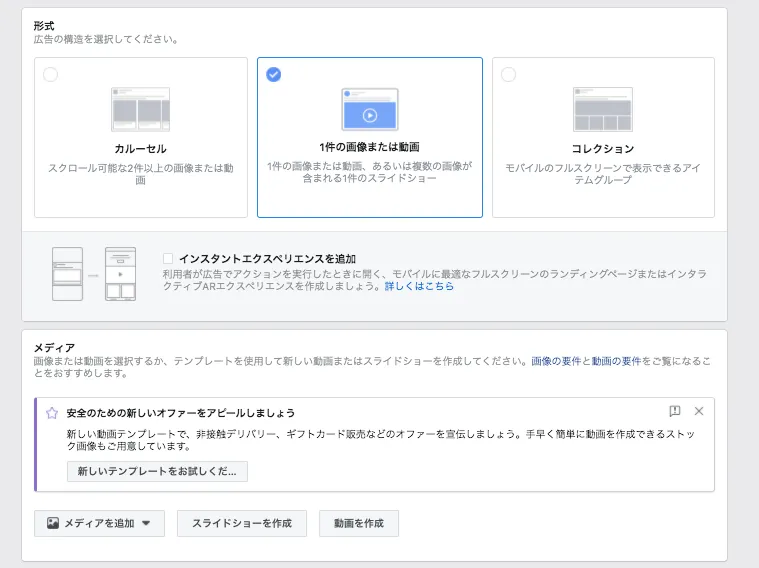Open the メディアを追加 dropdown
The image size is (759, 568).
(x=99, y=523)
